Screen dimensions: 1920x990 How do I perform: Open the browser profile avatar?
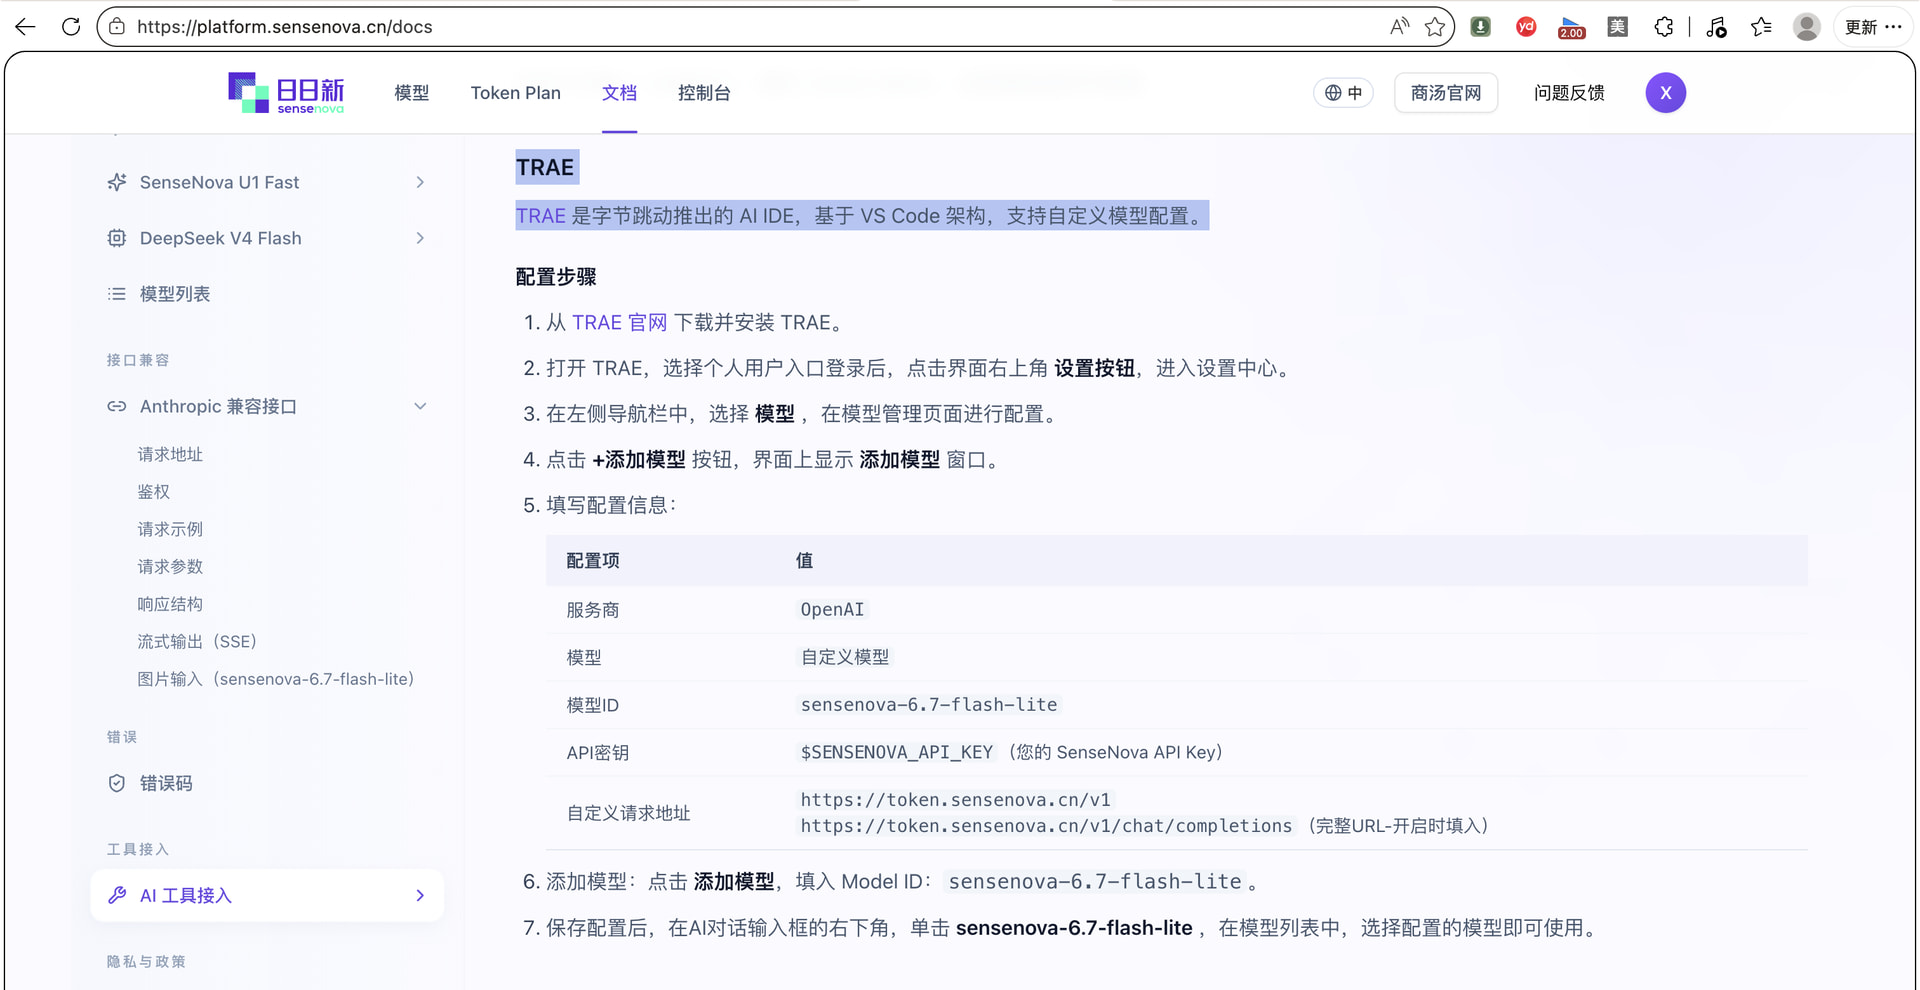(x=1806, y=27)
